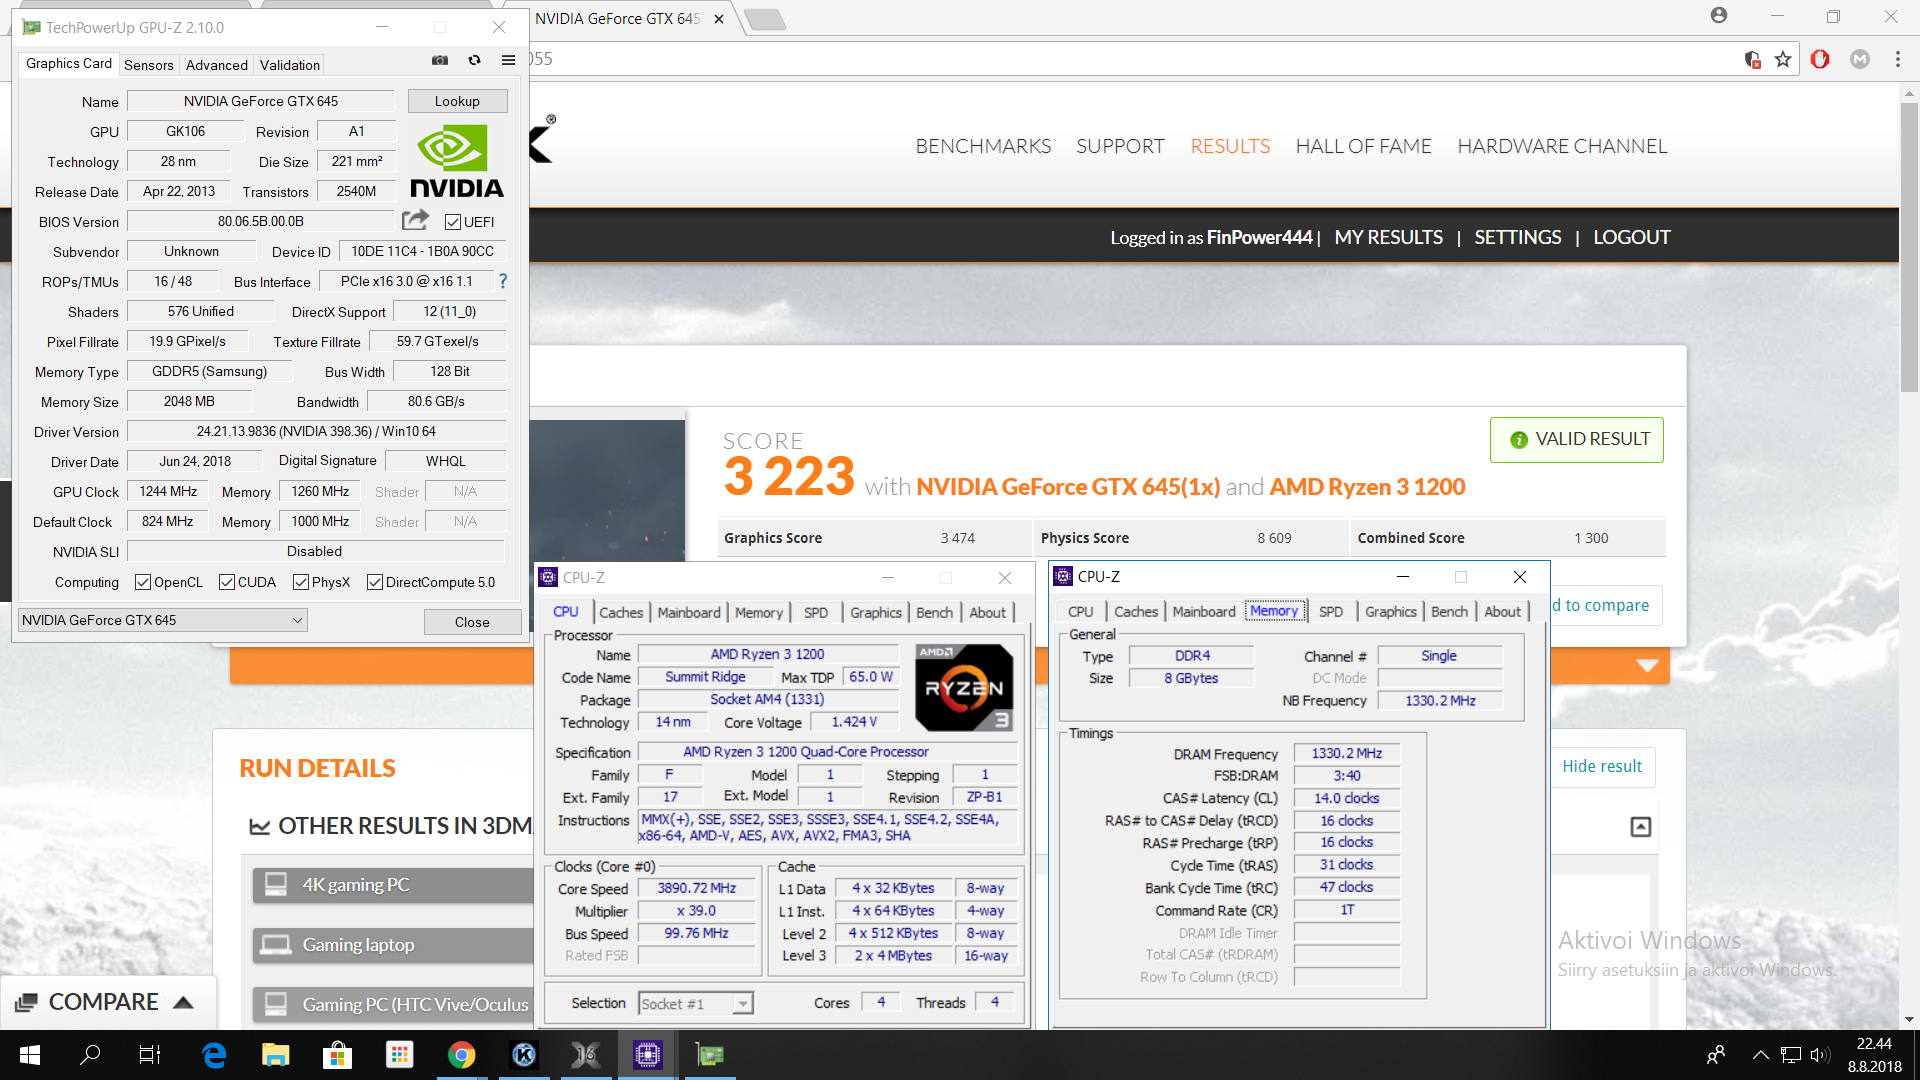Switch to the Sensors tab in GPU-Z
Image resolution: width=1920 pixels, height=1080 pixels.
pos(149,65)
